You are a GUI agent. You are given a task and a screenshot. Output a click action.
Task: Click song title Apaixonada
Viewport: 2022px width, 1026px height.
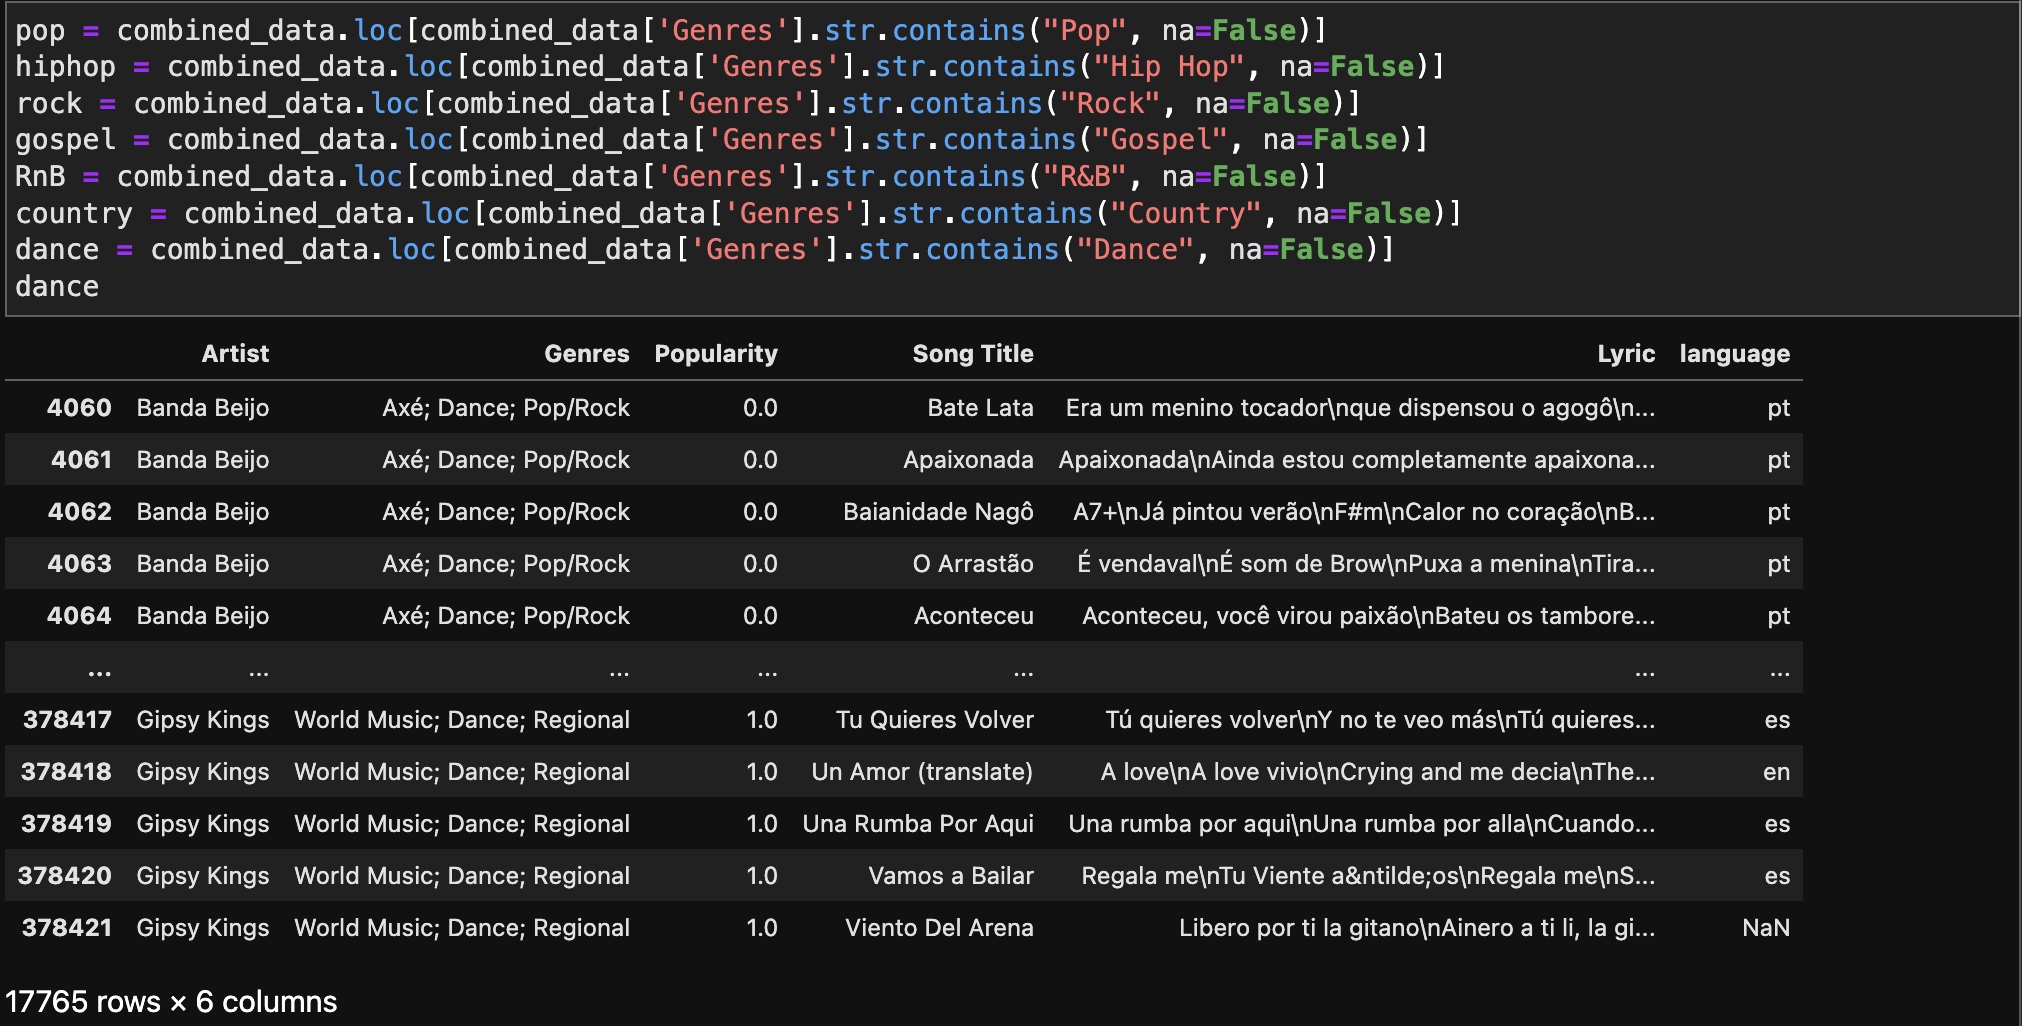click(968, 460)
